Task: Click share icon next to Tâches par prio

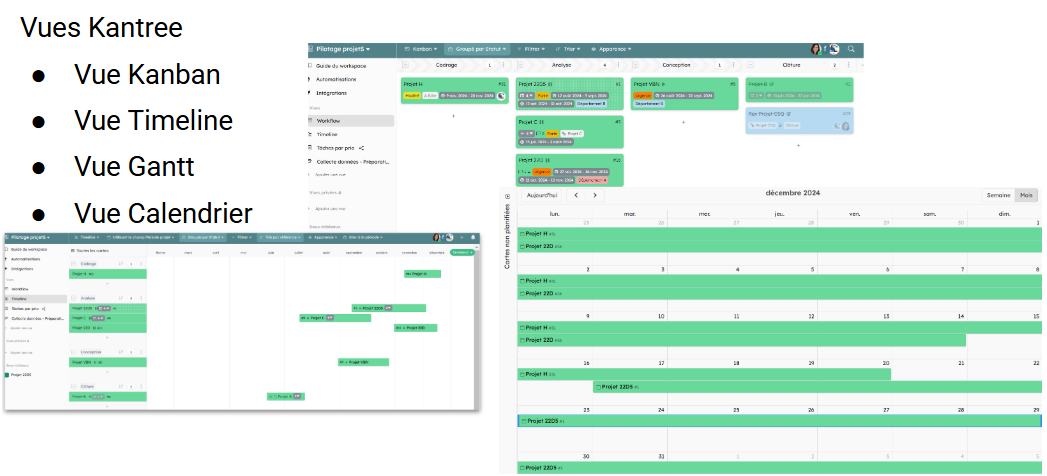Action: [x=361, y=148]
